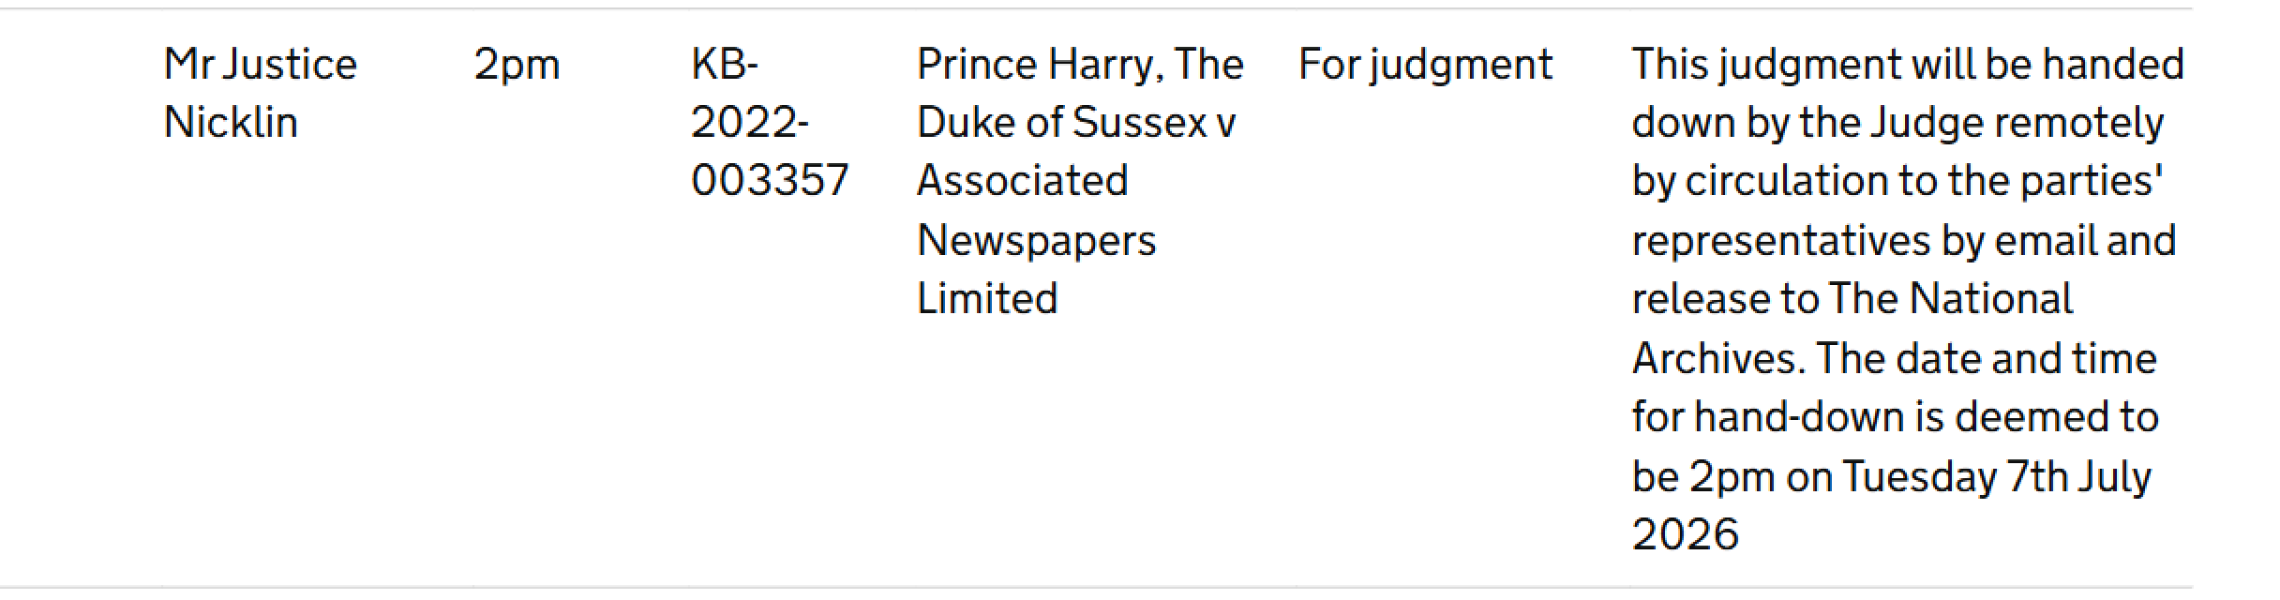
Task: Click 'representatives by email and' line
Action: [x=1904, y=241]
